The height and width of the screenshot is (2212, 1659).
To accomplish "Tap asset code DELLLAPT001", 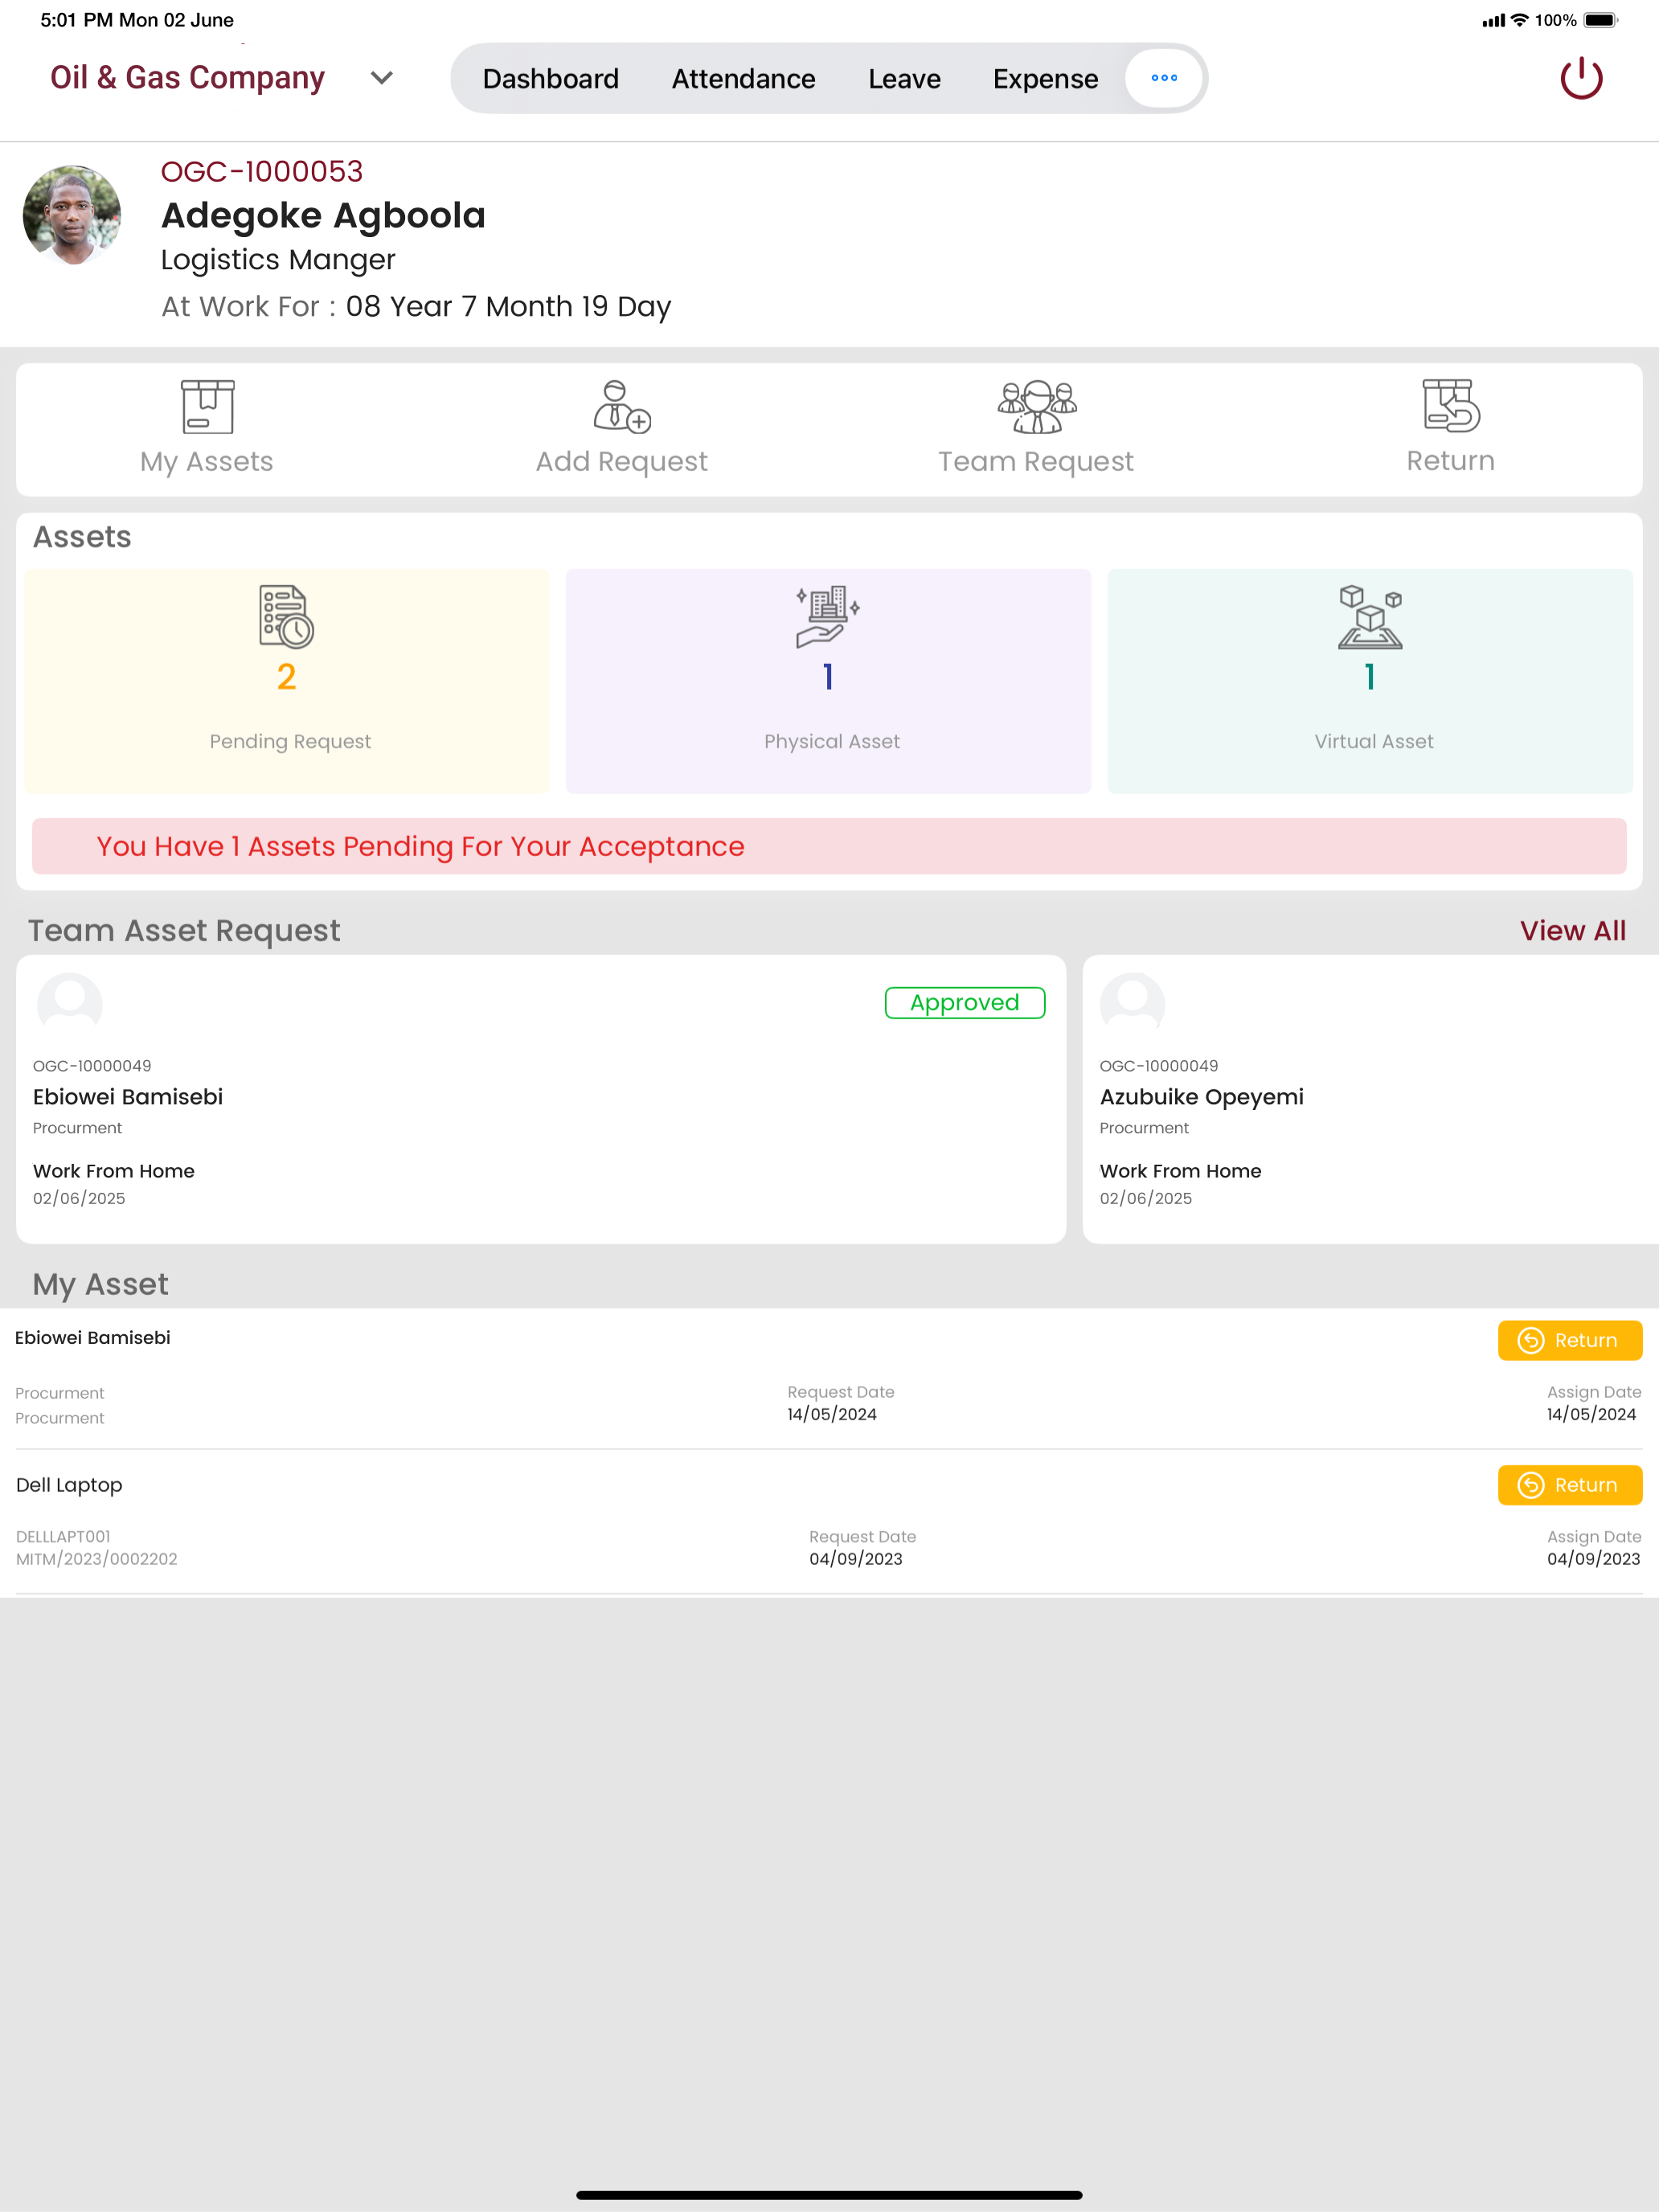I will pos(63,1536).
